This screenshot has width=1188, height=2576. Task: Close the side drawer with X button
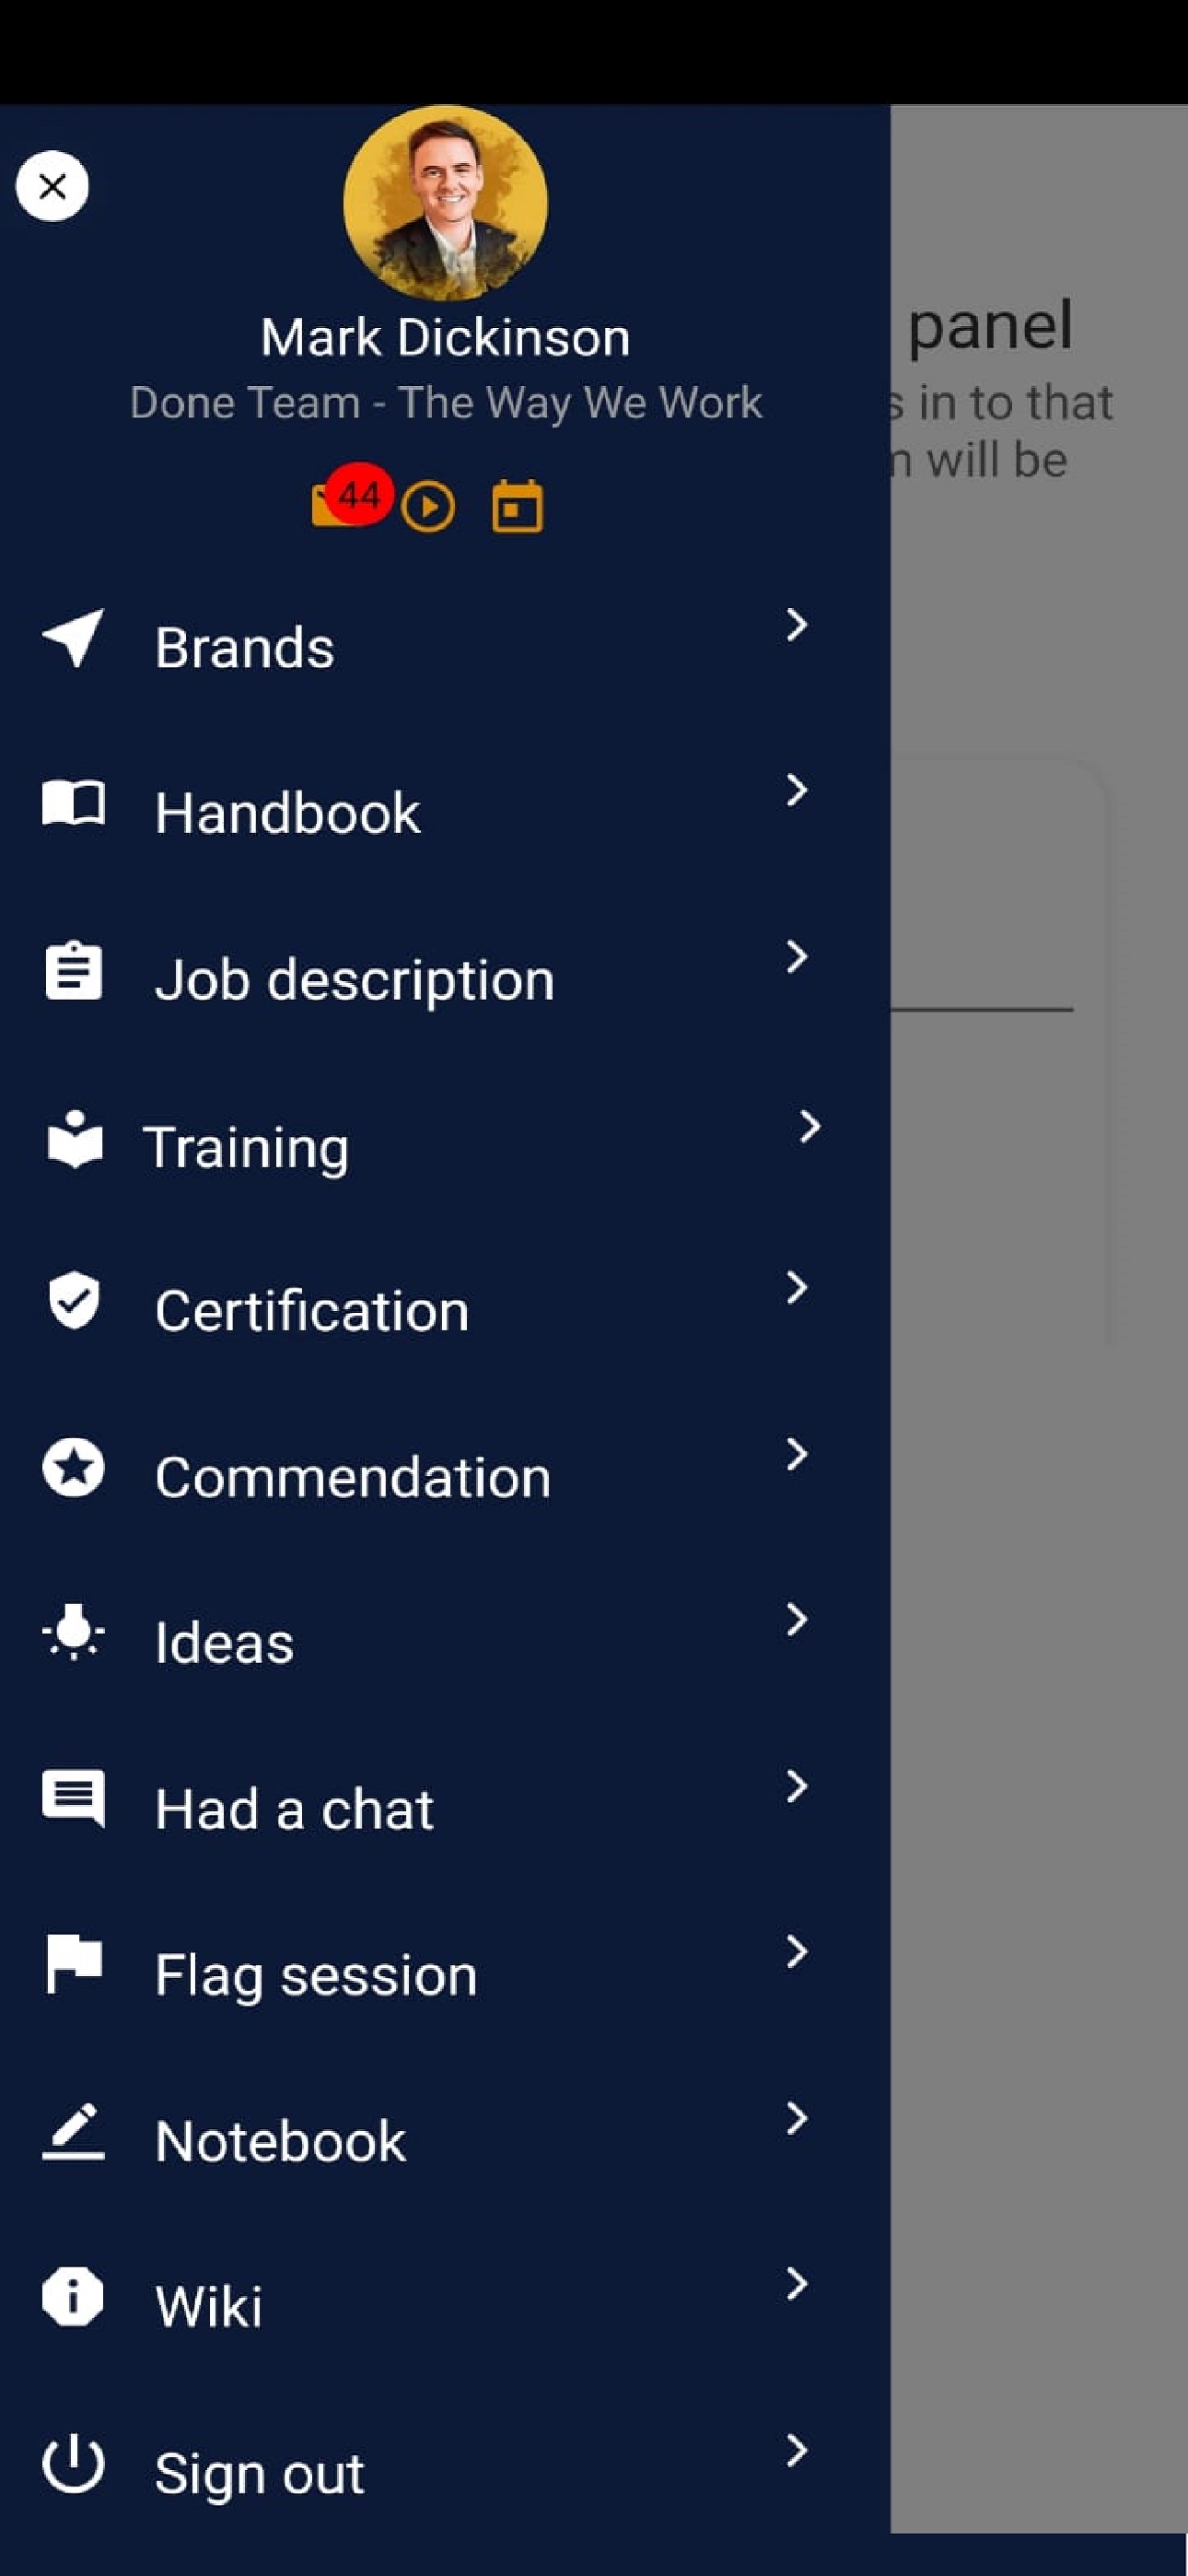(52, 186)
